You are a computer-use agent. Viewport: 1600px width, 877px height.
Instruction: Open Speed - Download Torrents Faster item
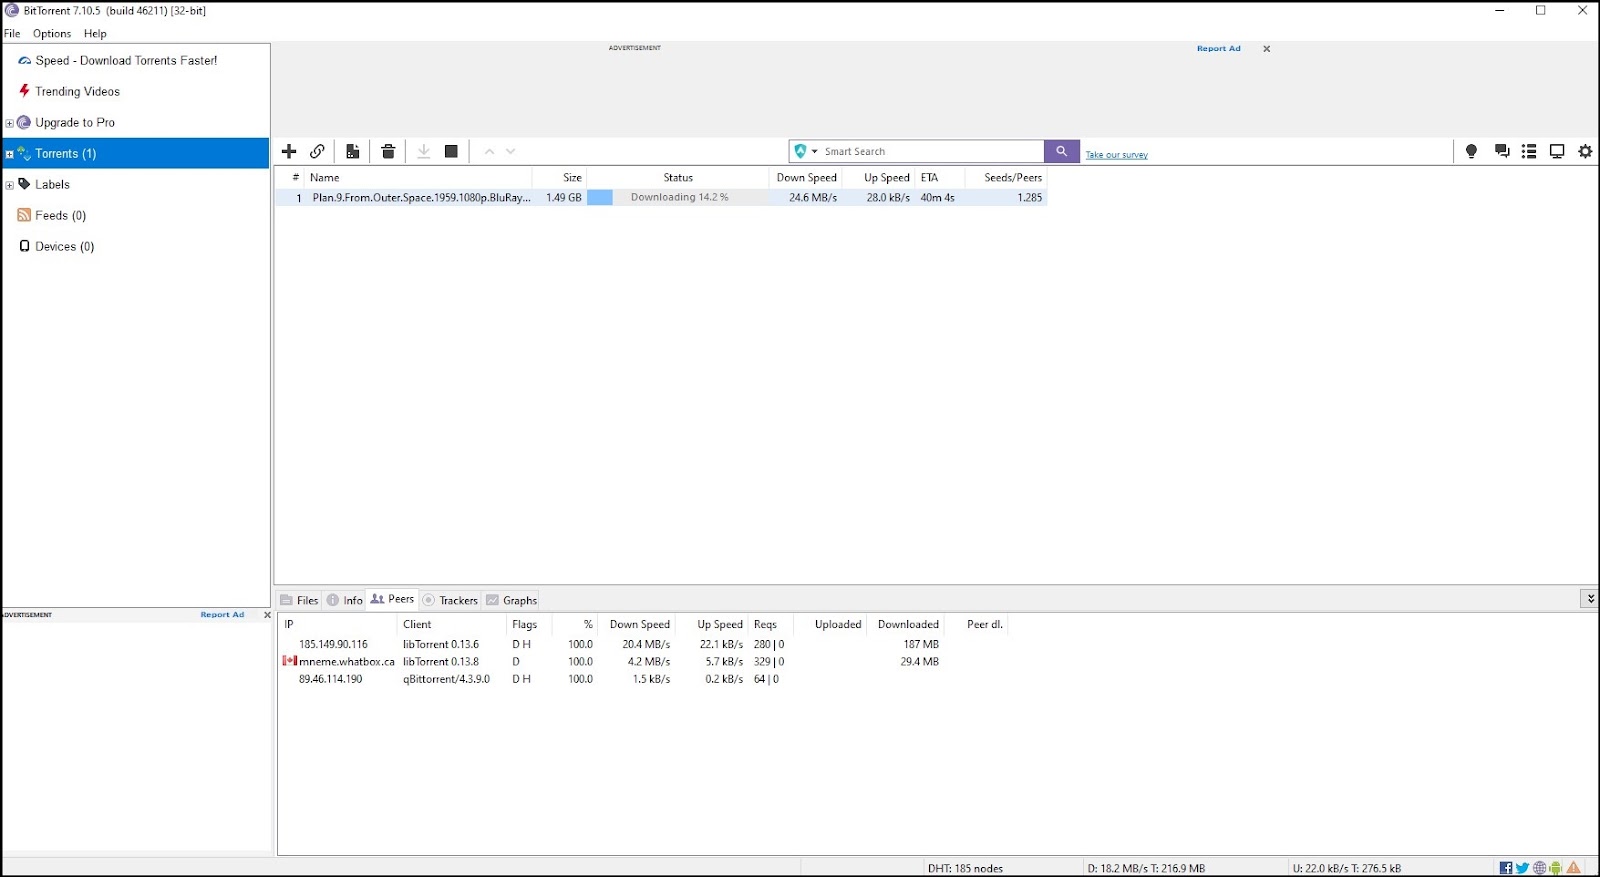point(126,60)
